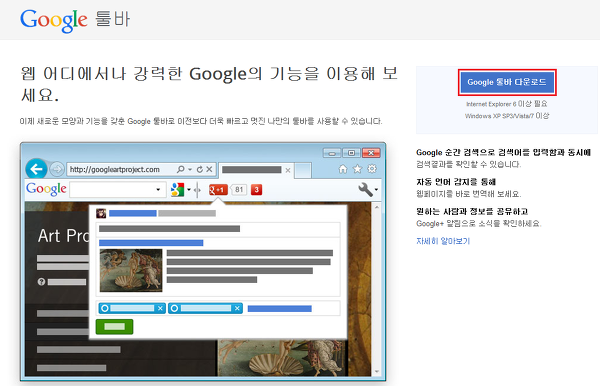Minimize the illustrated browser window
Screen dimensions: 600x386
click(332, 153)
